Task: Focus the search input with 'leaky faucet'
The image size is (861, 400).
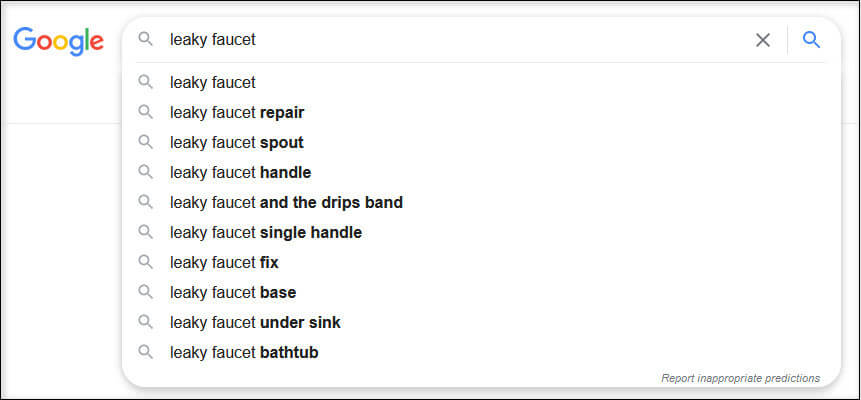Action: click(x=456, y=40)
